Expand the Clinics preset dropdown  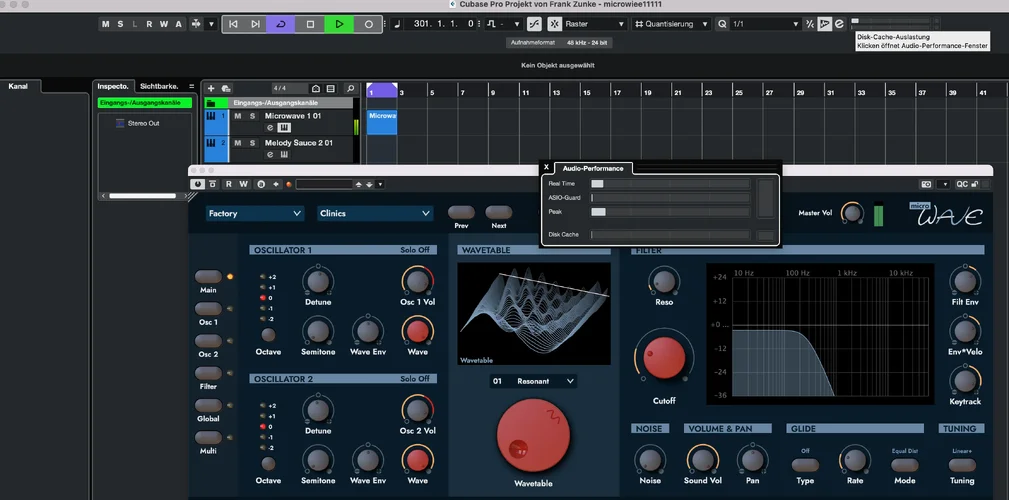pos(374,213)
